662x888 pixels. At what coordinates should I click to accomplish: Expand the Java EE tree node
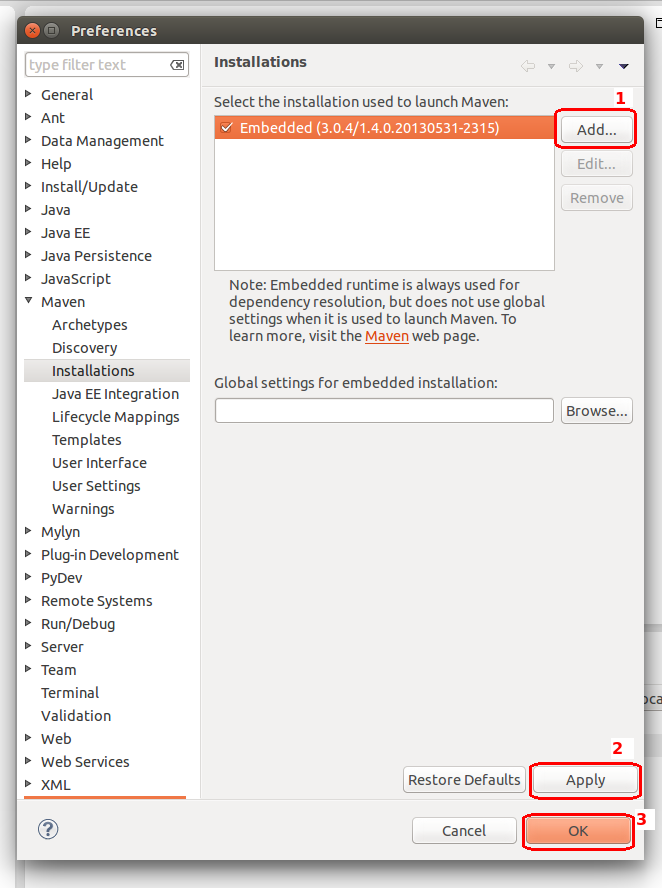(x=29, y=233)
